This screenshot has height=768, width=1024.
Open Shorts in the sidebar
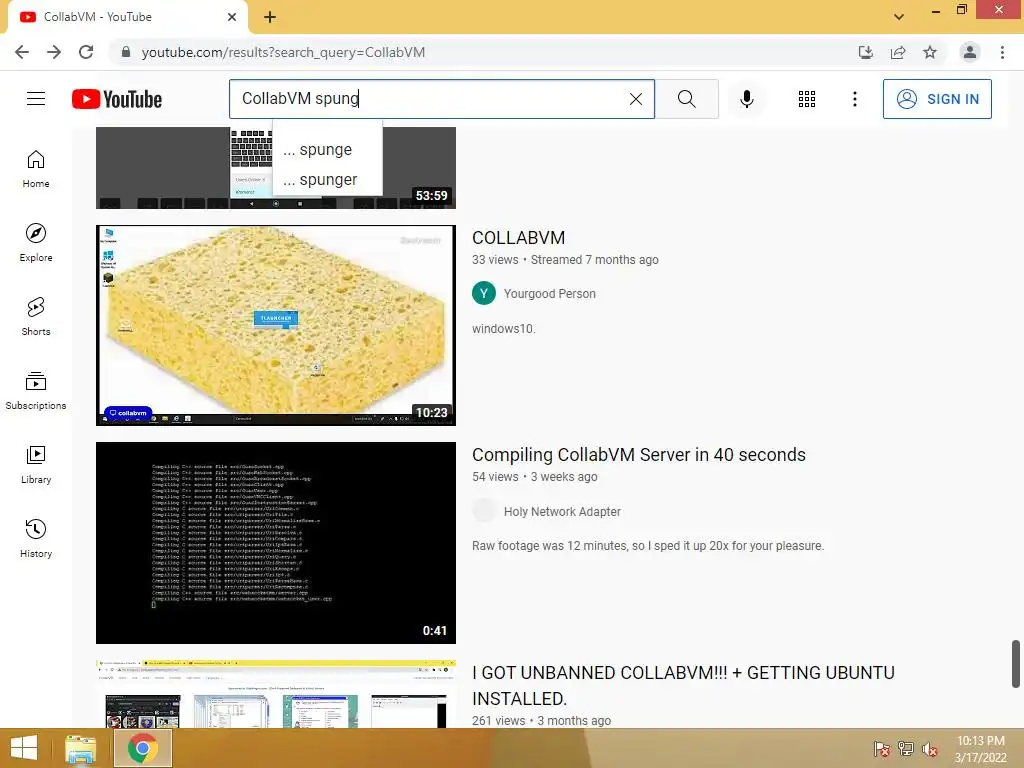36,317
